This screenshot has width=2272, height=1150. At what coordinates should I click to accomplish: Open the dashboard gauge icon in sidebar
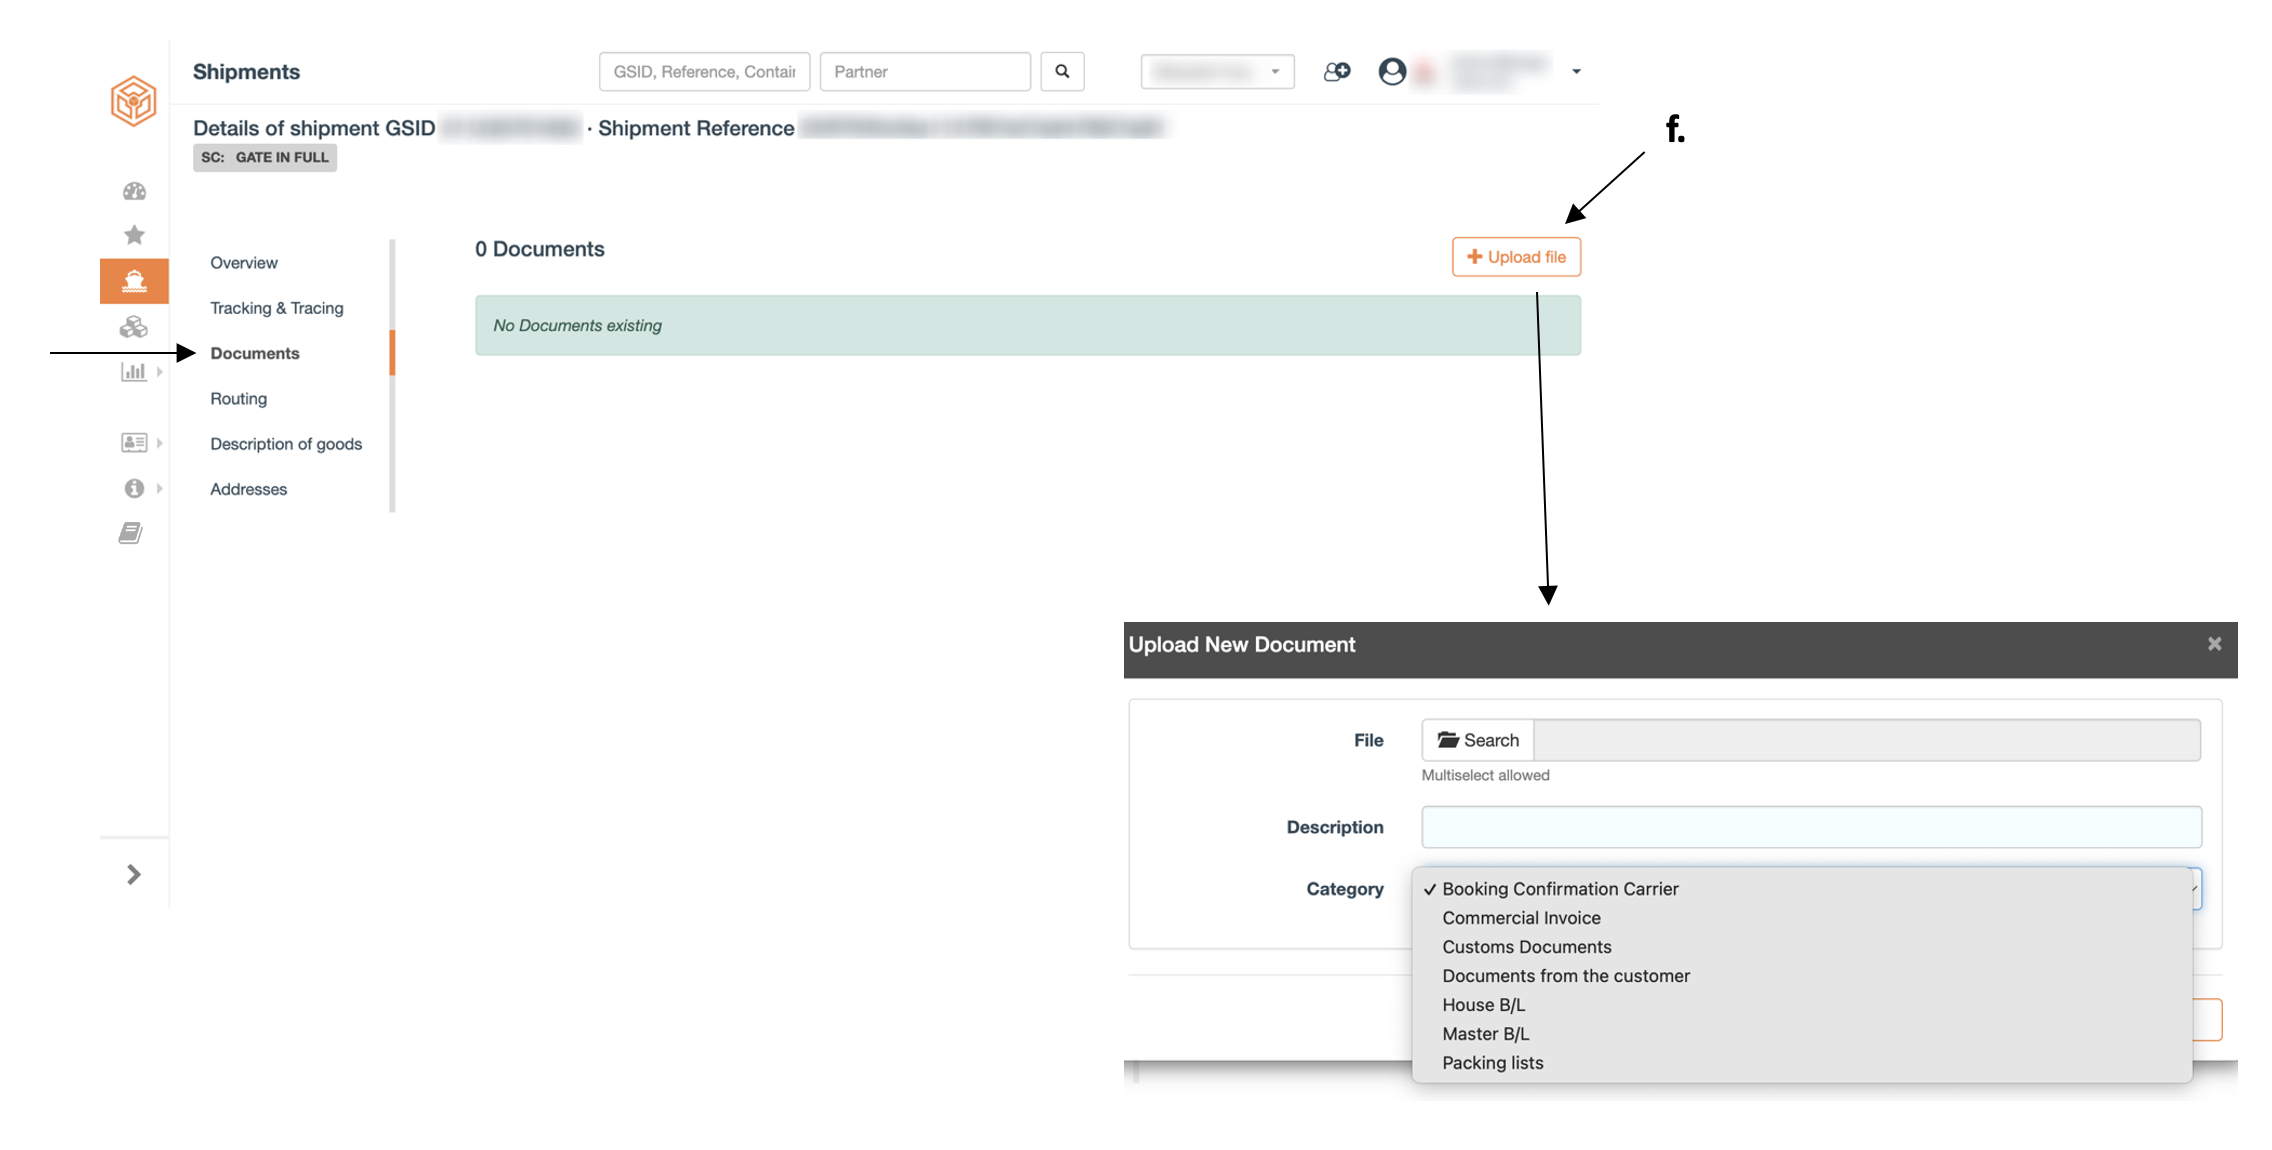click(134, 191)
